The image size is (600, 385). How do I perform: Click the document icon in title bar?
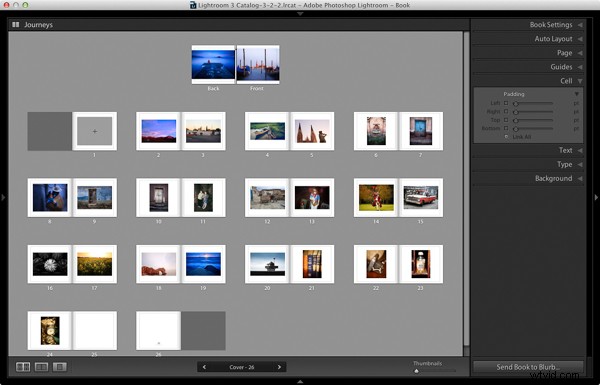tap(193, 5)
